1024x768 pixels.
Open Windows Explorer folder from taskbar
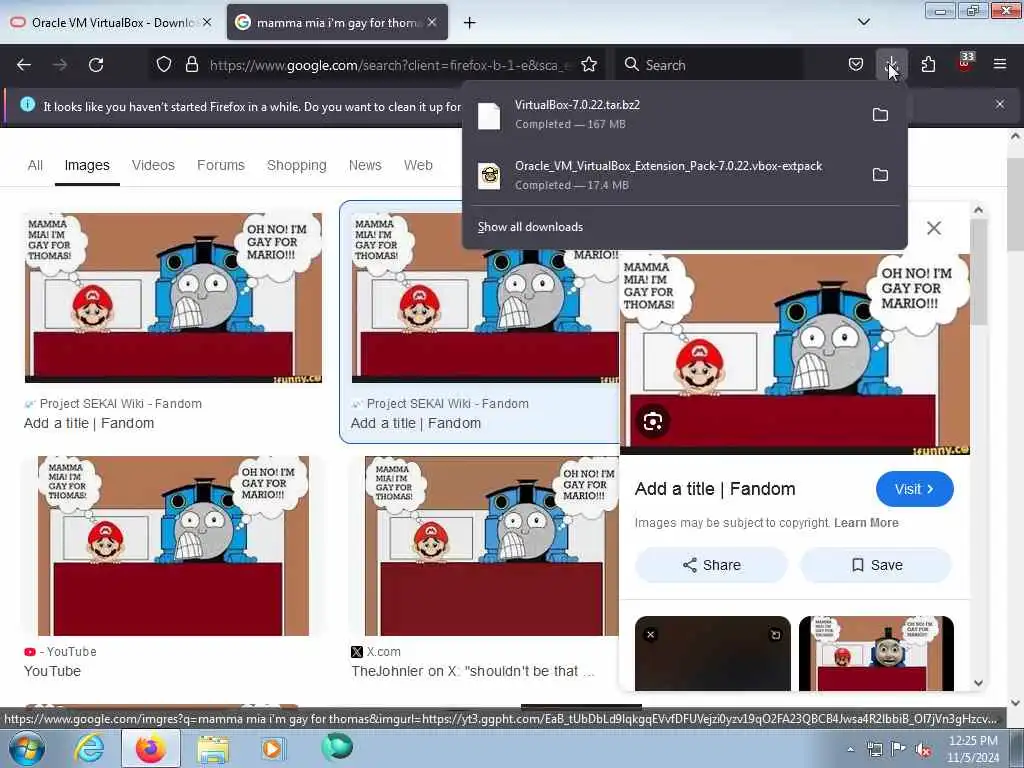tap(213, 749)
